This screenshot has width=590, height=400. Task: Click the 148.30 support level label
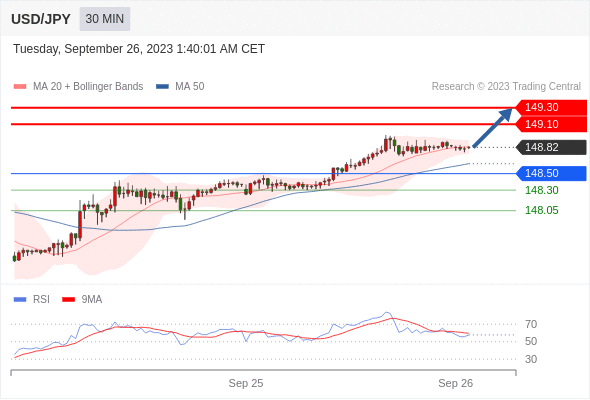click(x=541, y=190)
